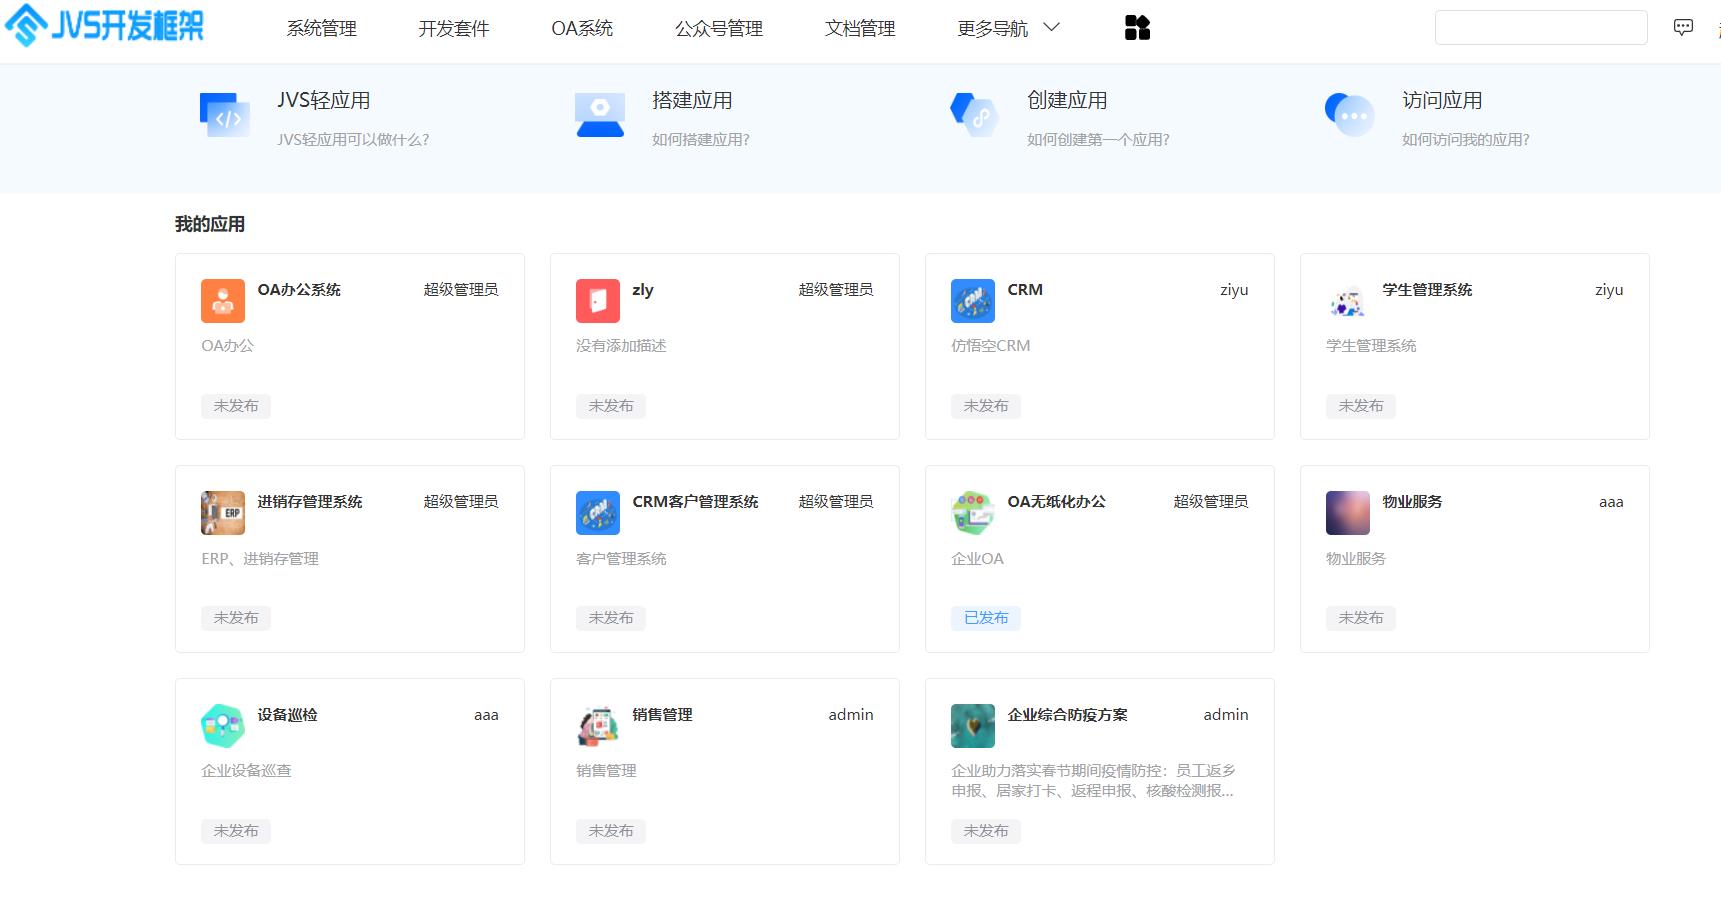Open link 如何搭建应用?
Image resolution: width=1721 pixels, height=910 pixels.
(701, 140)
